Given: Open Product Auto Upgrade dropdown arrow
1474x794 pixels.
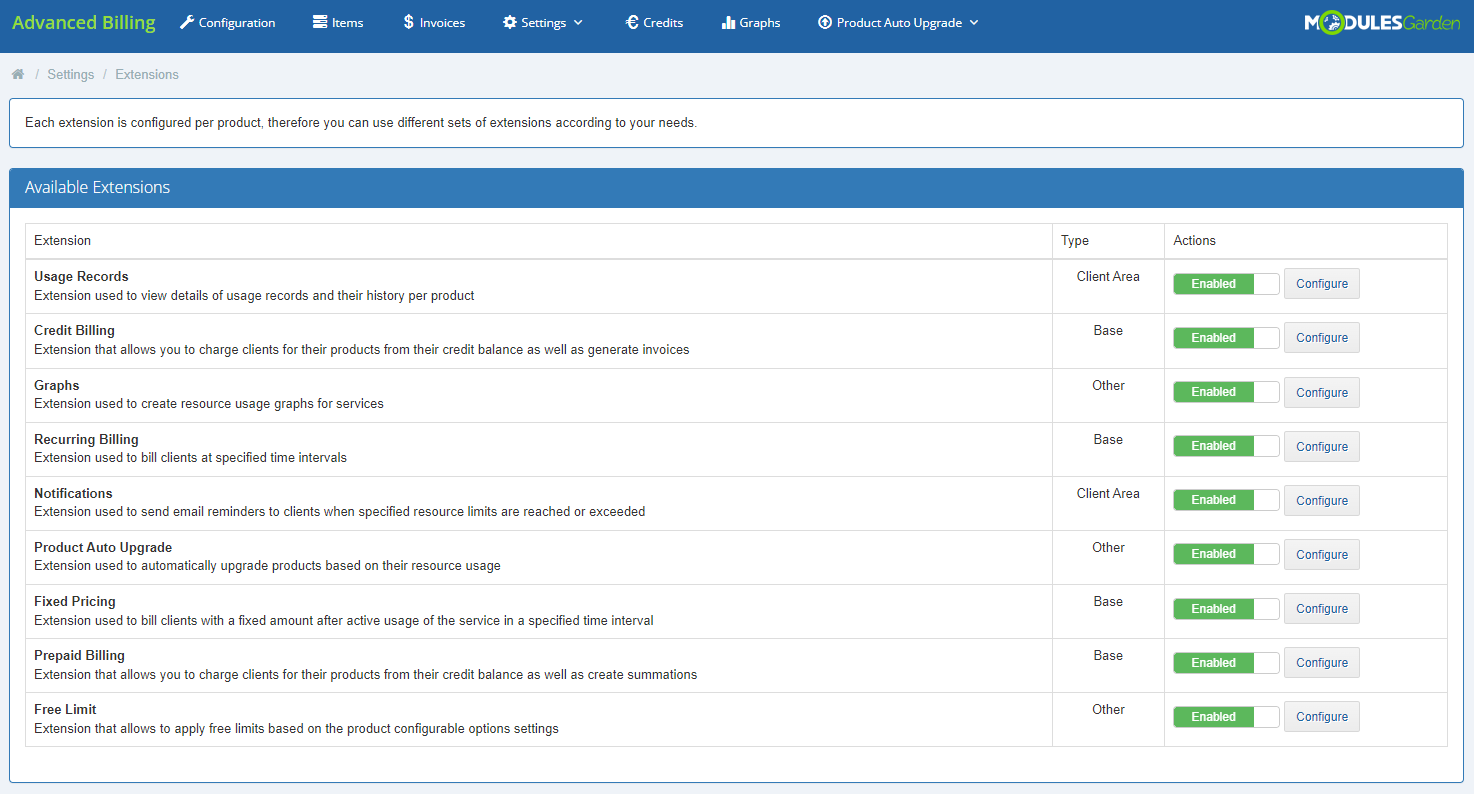Looking at the screenshot, I should point(974,22).
